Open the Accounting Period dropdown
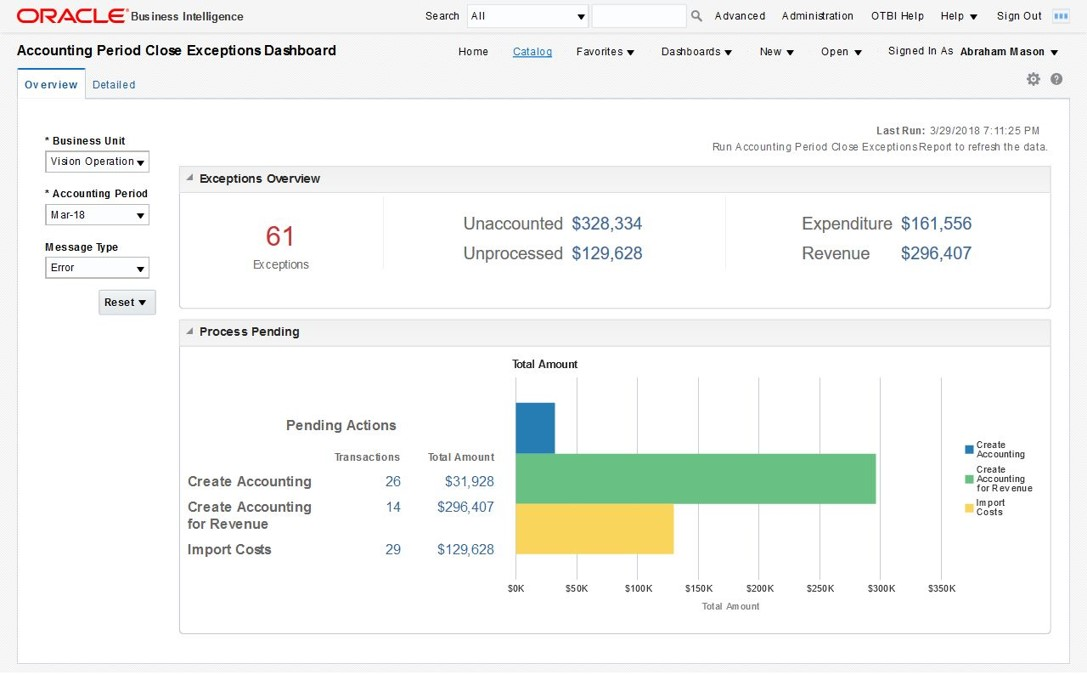1087x675 pixels. pos(97,215)
